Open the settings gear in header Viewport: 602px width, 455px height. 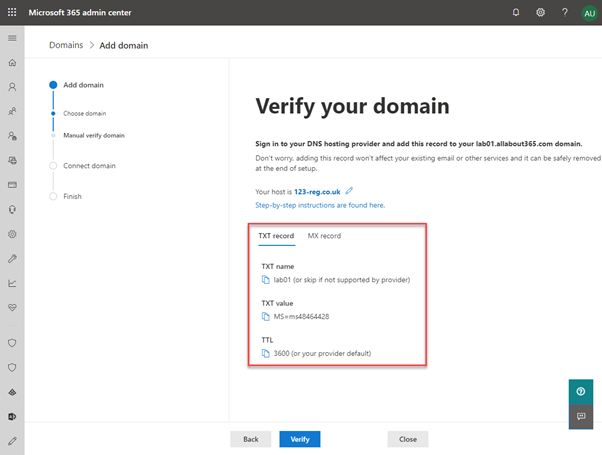540,12
